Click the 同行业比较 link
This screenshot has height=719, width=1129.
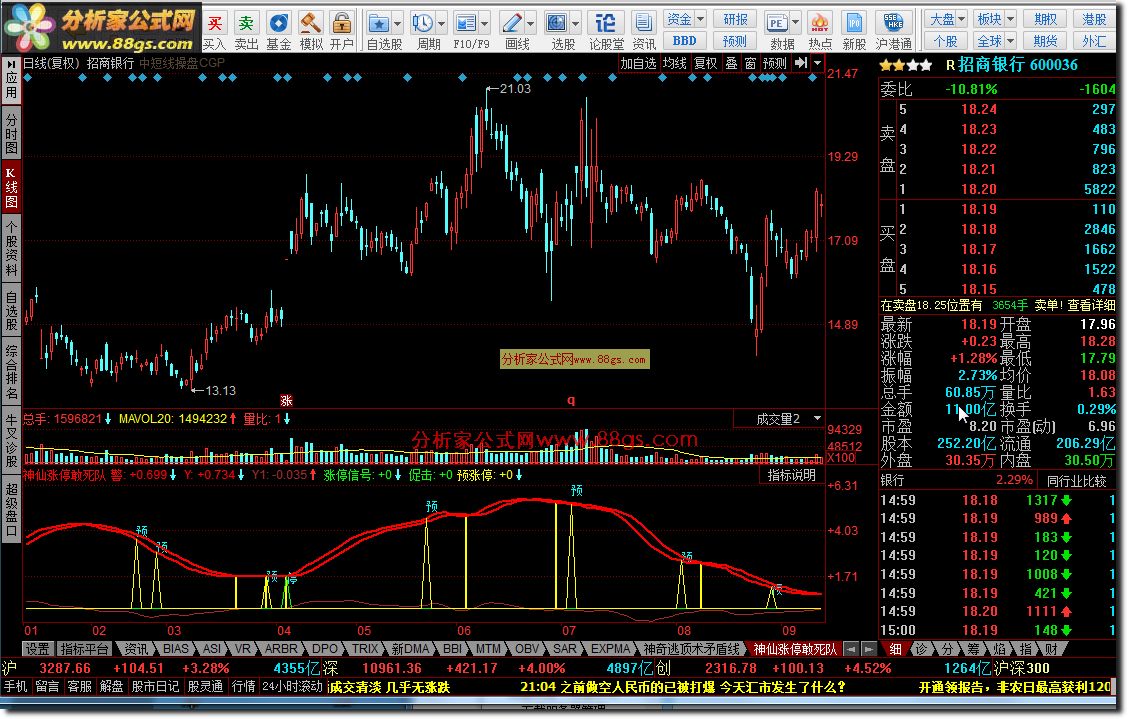tap(1076, 480)
